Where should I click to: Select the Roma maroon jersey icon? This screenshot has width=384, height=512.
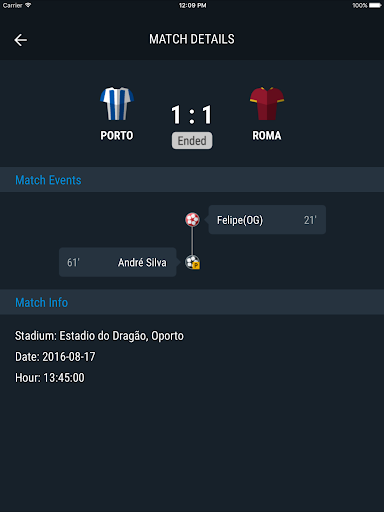point(267,103)
